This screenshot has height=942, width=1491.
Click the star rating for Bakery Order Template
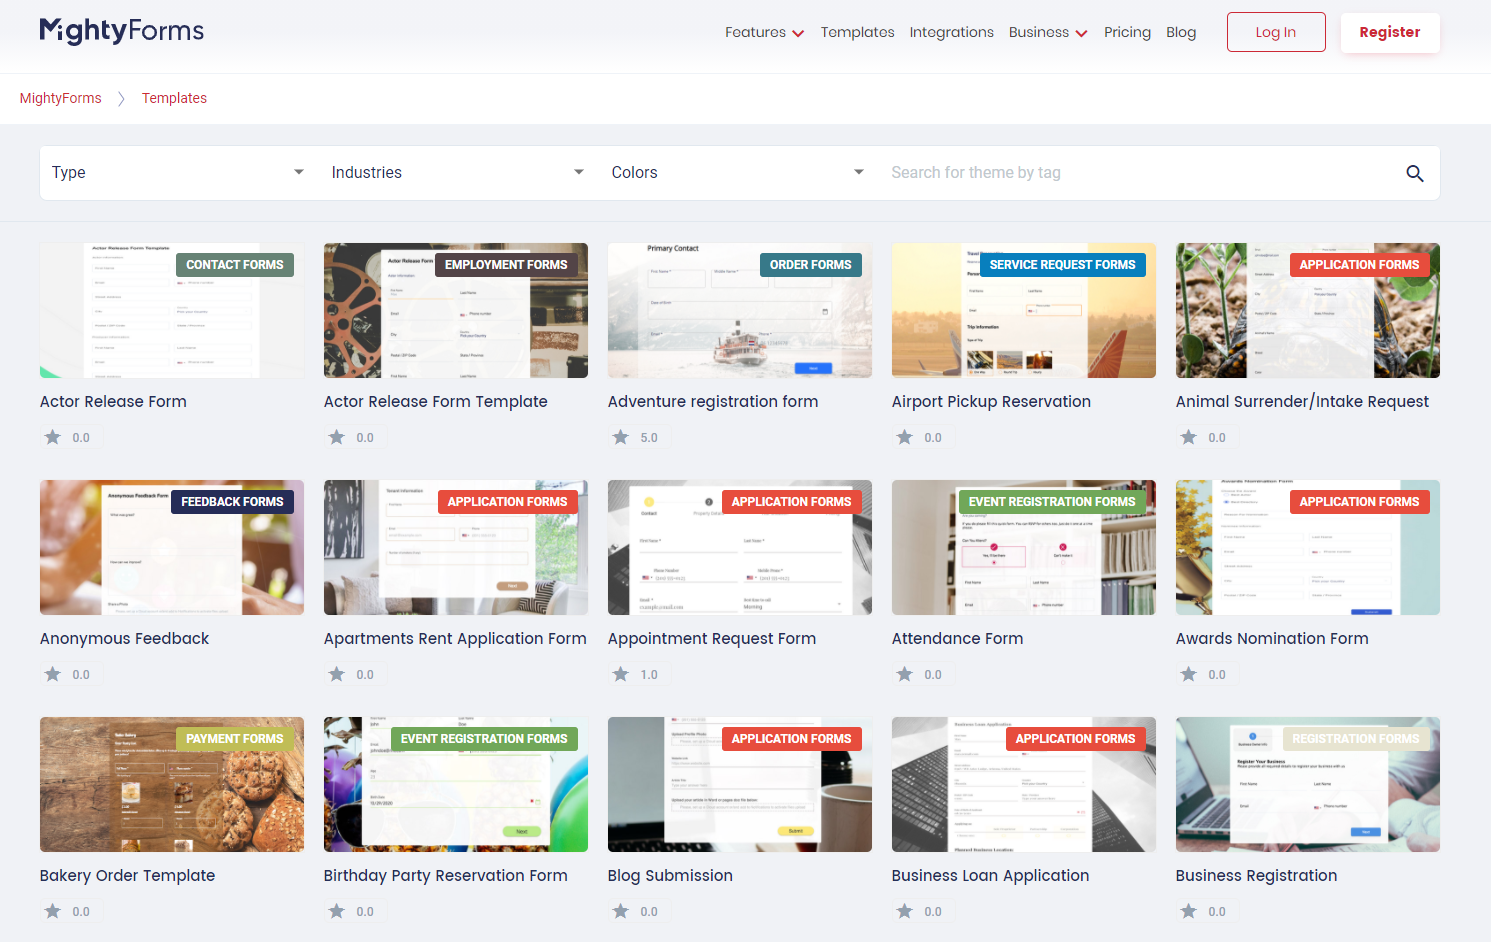(x=53, y=910)
